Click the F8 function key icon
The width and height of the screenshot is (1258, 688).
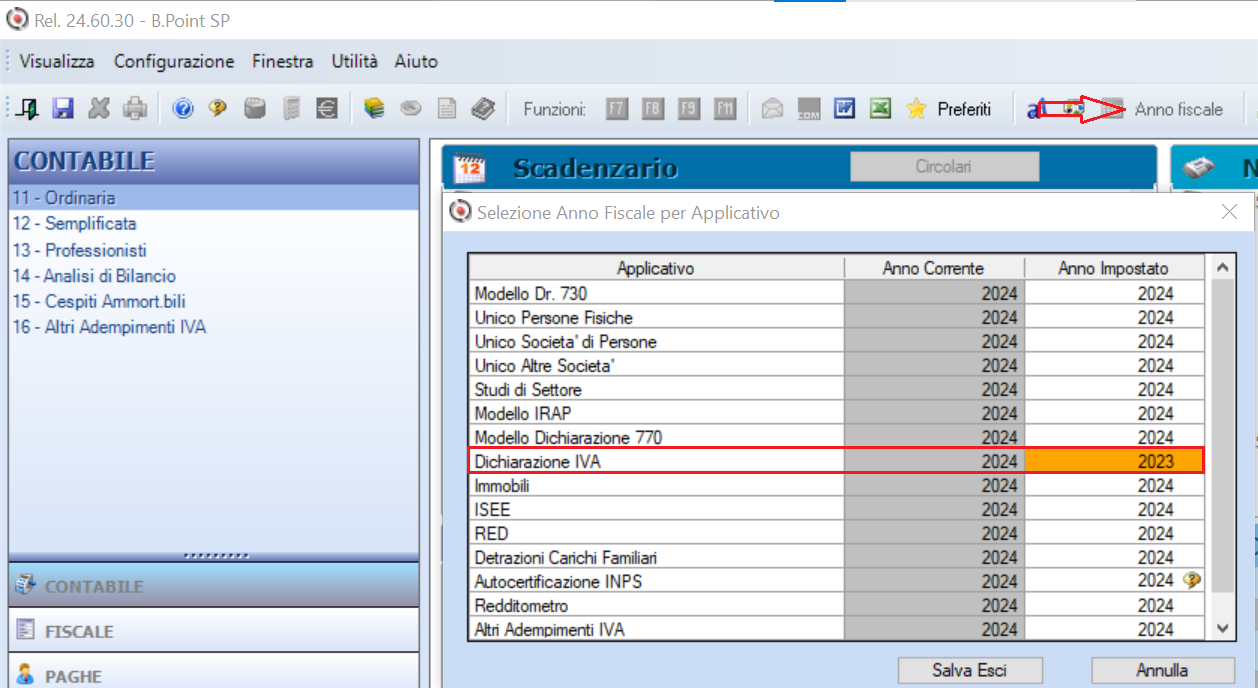tap(653, 109)
